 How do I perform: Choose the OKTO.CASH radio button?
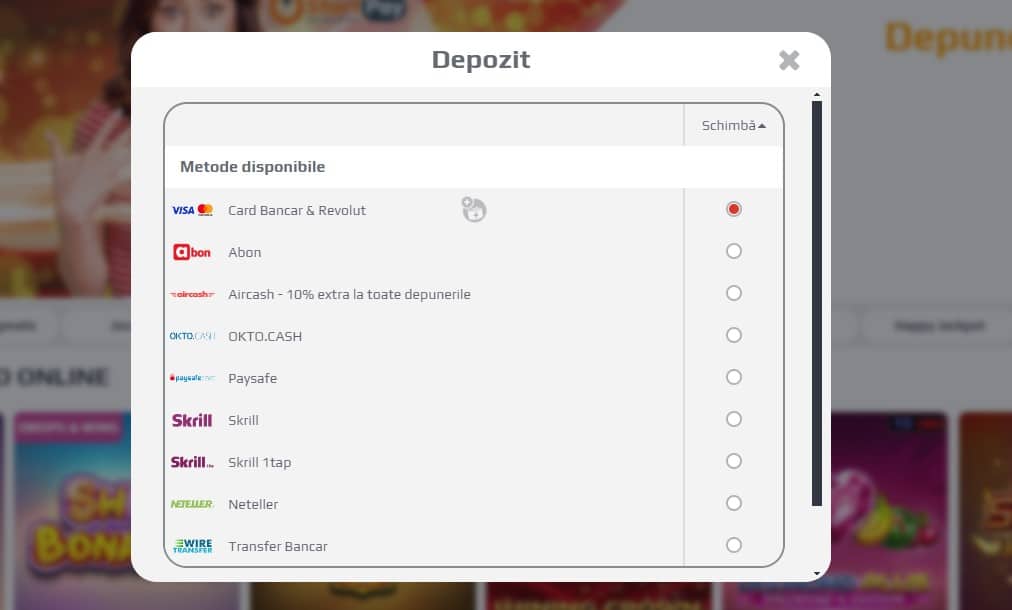pos(734,335)
